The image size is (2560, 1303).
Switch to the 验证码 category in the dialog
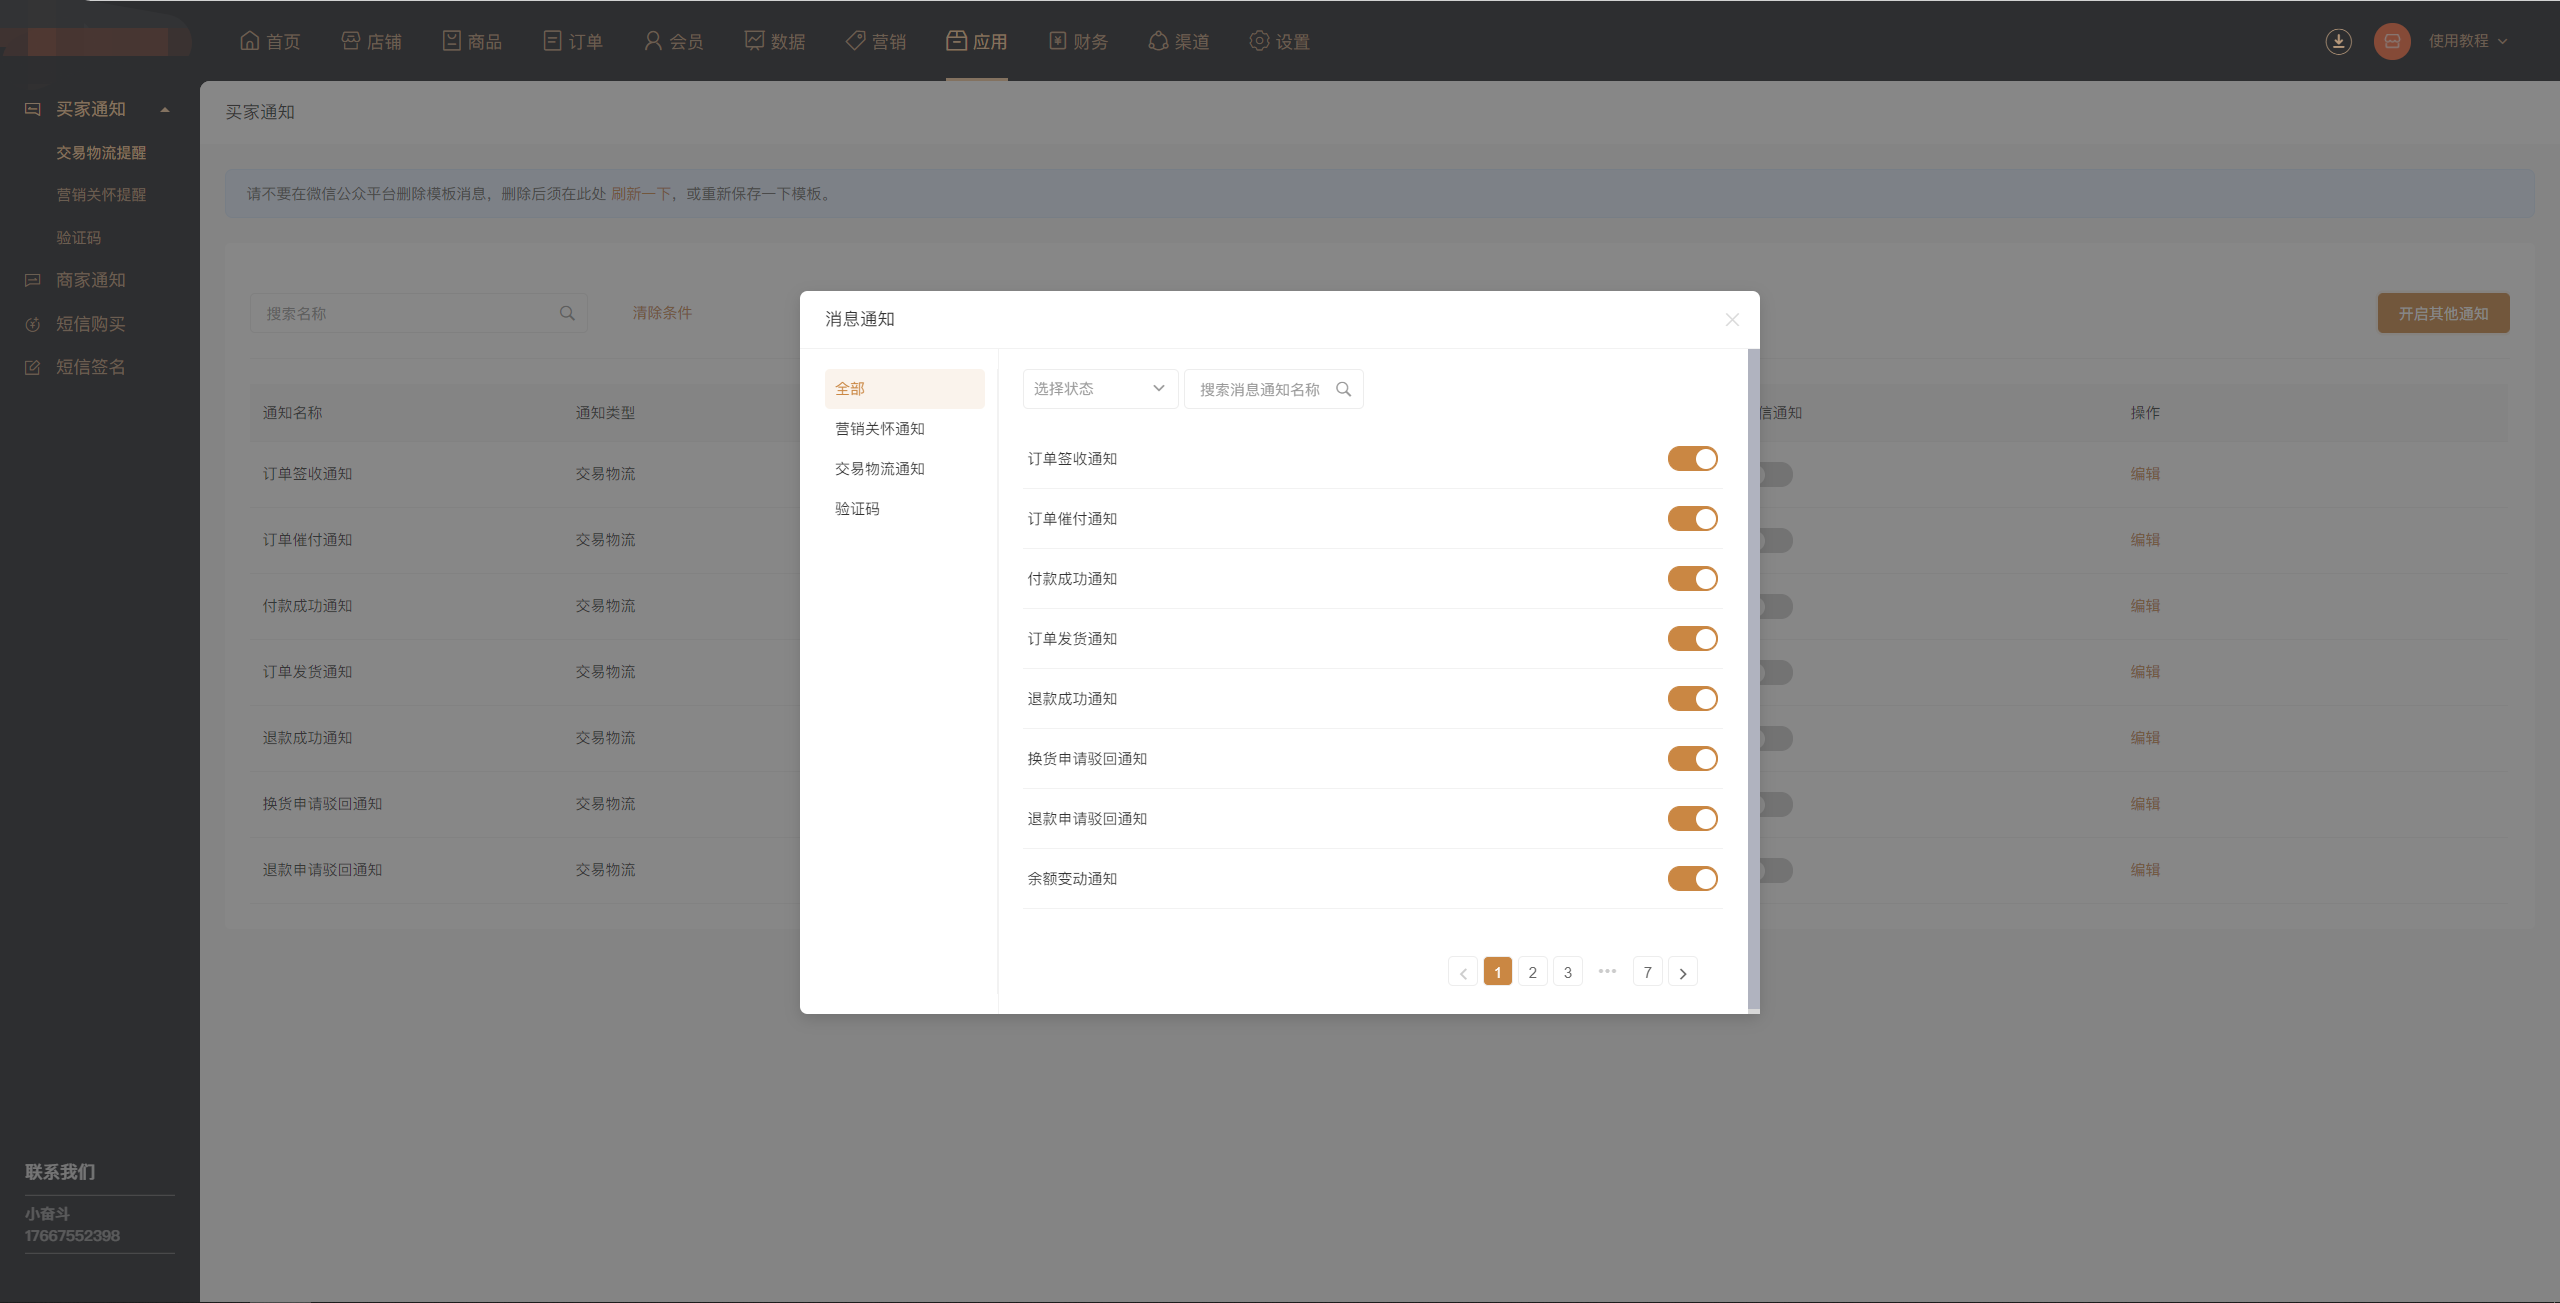858,509
